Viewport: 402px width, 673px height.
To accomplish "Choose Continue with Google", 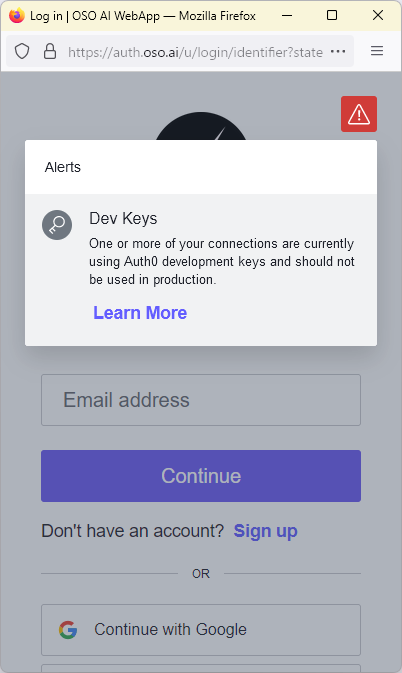I will (x=201, y=630).
